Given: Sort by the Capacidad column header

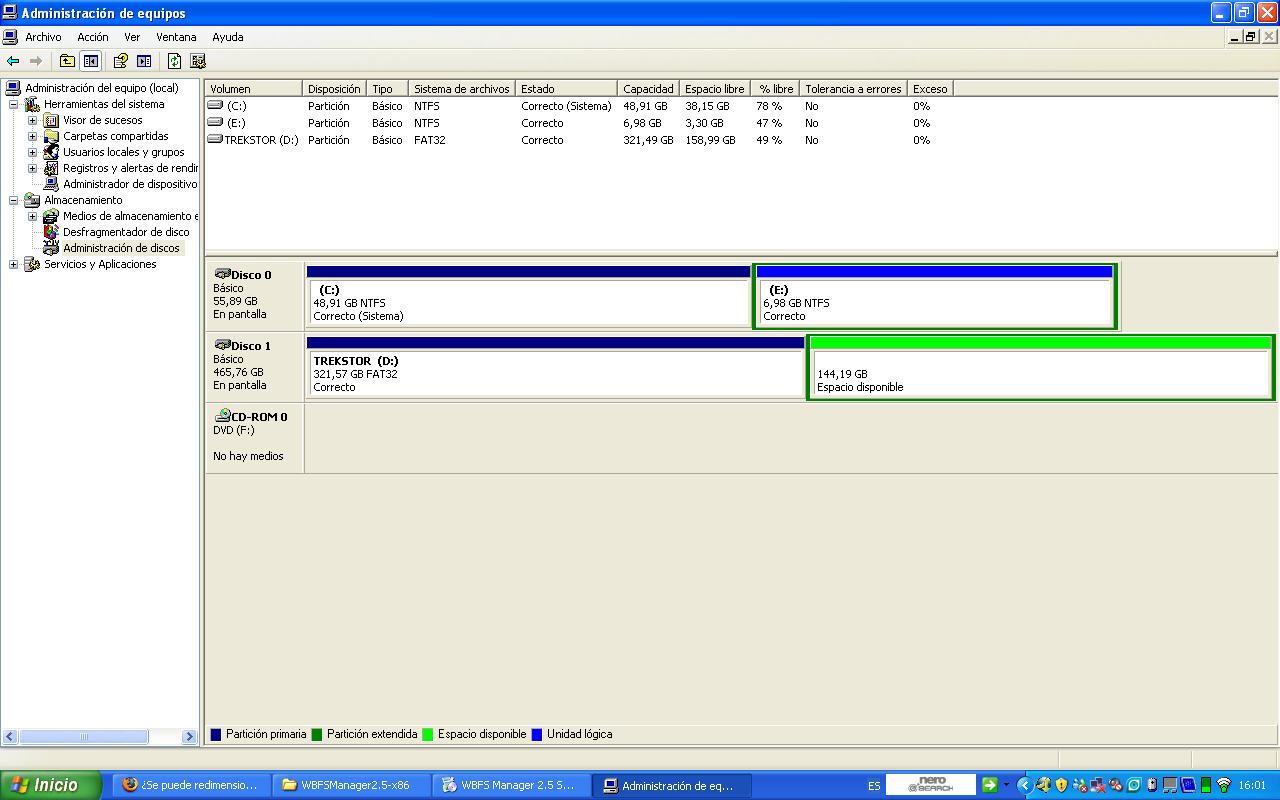Looking at the screenshot, I should point(648,89).
